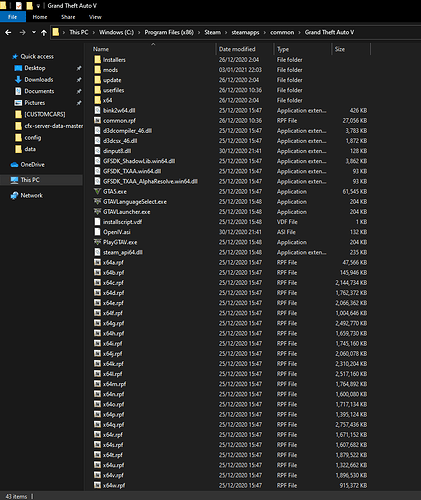This screenshot has width=421, height=500.
Task: Select Quick access in sidebar
Action: [x=37, y=57]
